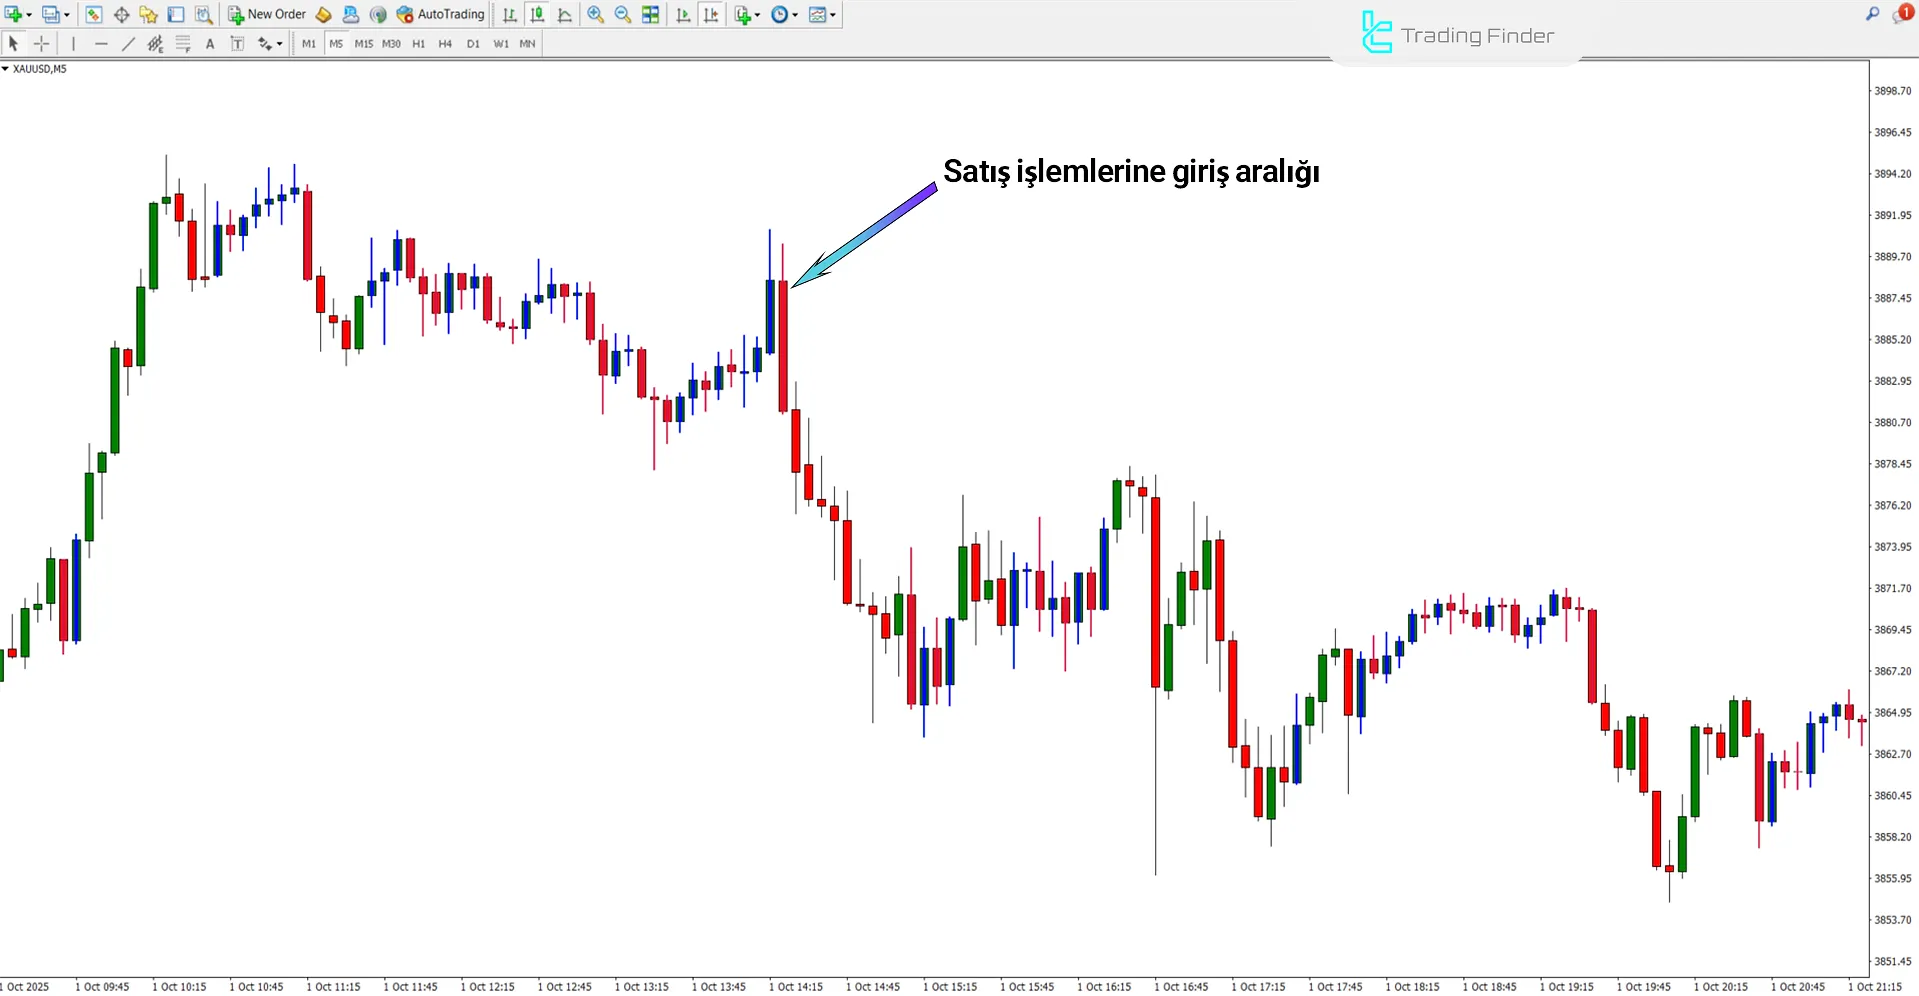Pick the Fibonacci retracement tool

pos(183,43)
